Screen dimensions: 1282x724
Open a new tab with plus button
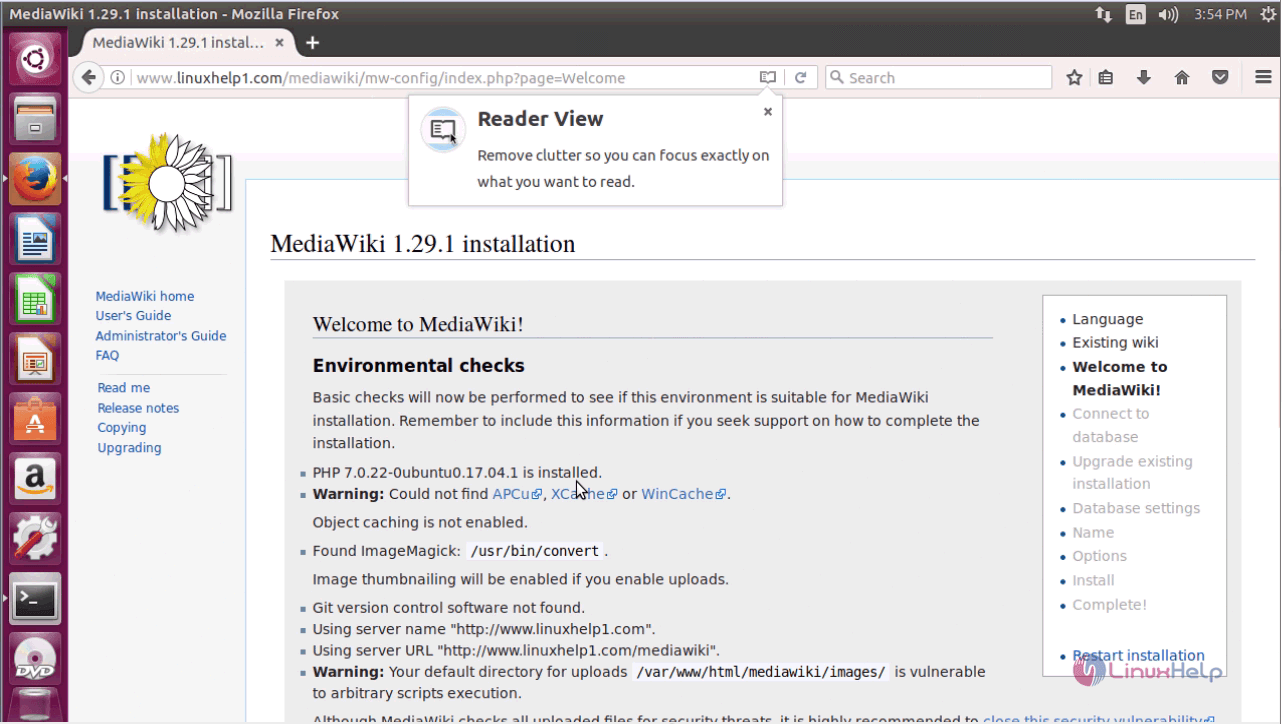coord(312,43)
